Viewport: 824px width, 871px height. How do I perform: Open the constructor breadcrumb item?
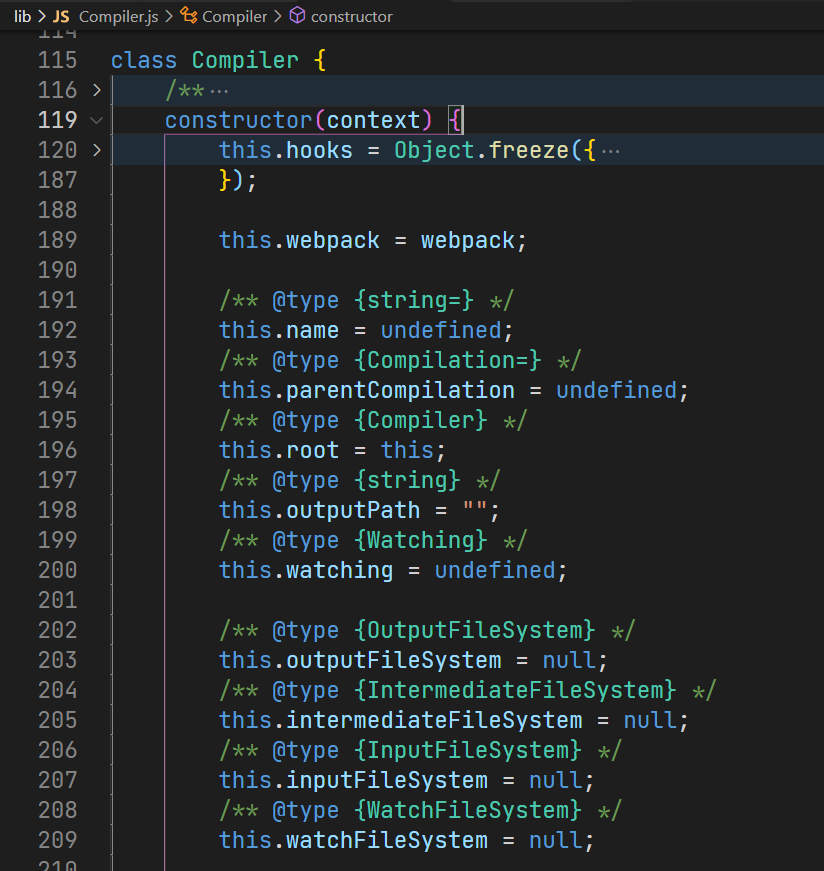(x=351, y=17)
